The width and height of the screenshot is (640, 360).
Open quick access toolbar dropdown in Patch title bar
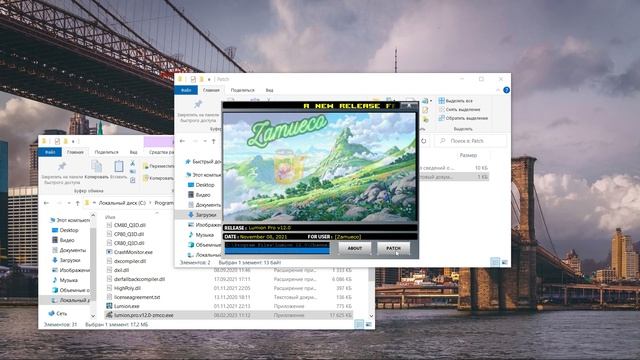tap(209, 79)
